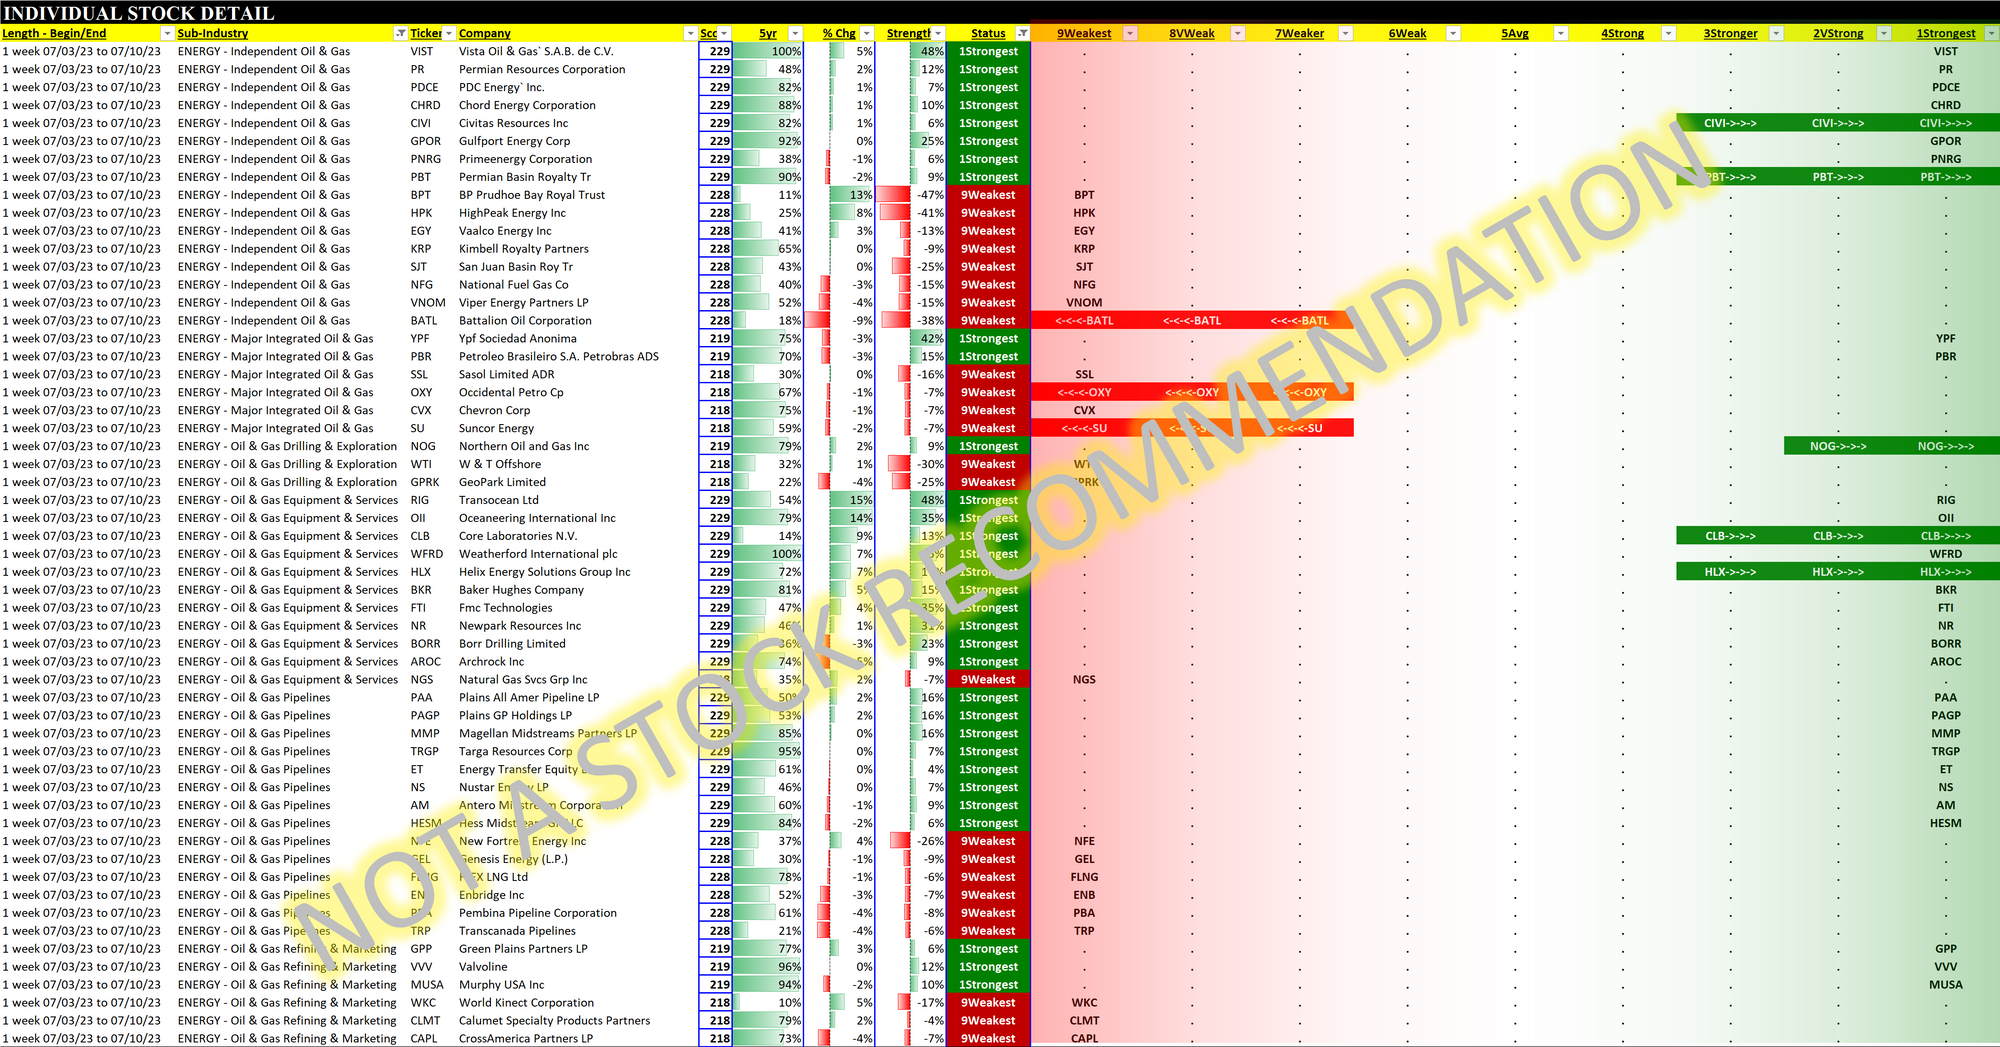Screen dimensions: 2000x1047
Task: Select the Calumet Specialty Products Partners cell
Action: click(x=577, y=1021)
